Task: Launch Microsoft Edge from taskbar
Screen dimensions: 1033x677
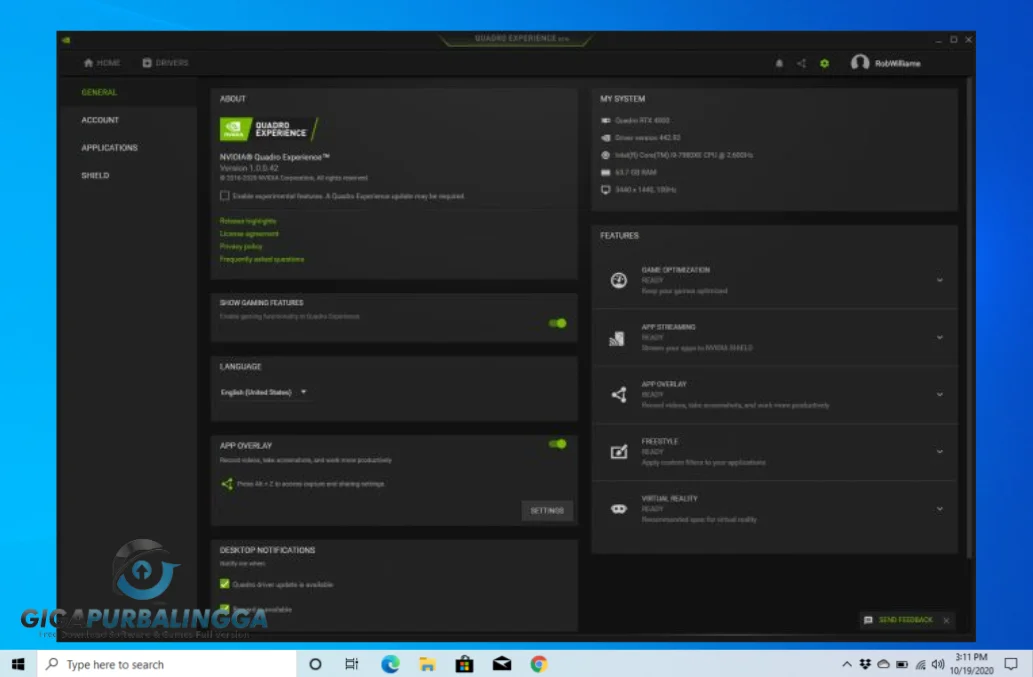Action: point(390,664)
